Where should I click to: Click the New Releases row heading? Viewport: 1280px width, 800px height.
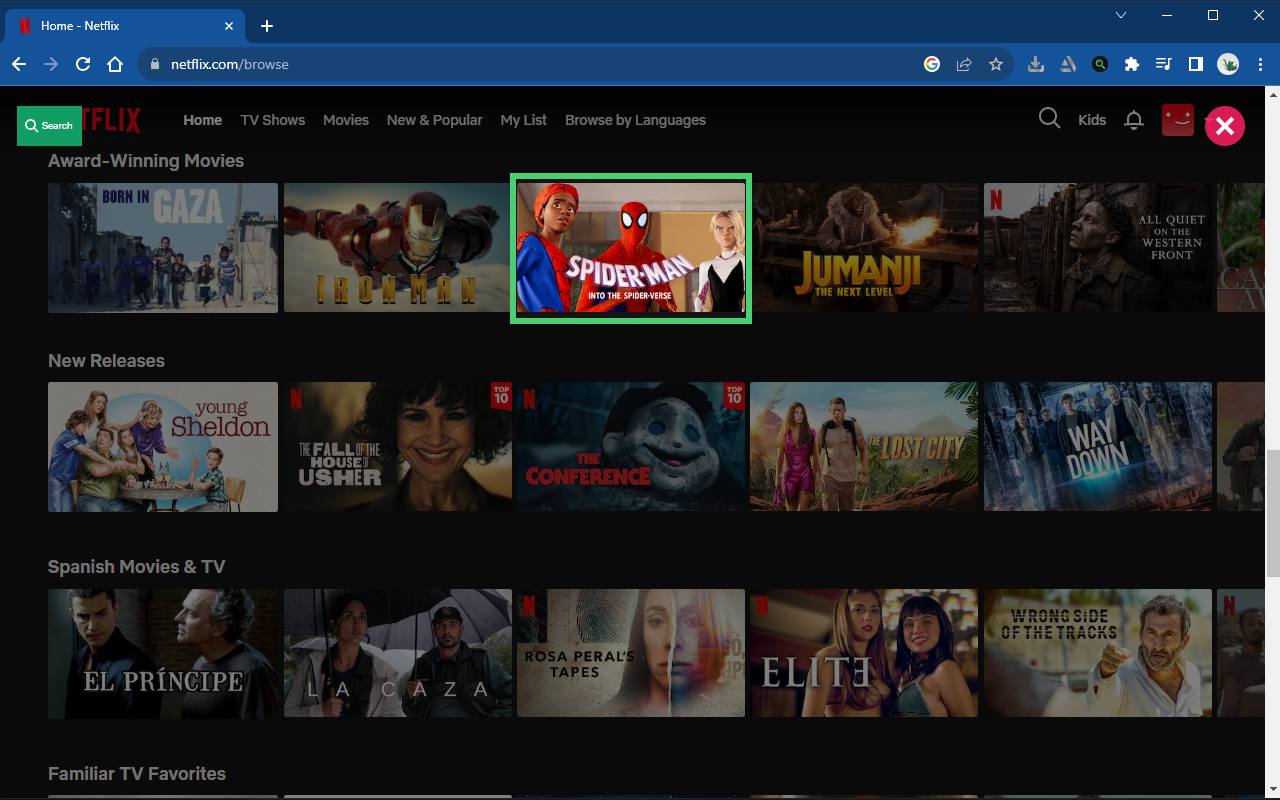coord(106,361)
